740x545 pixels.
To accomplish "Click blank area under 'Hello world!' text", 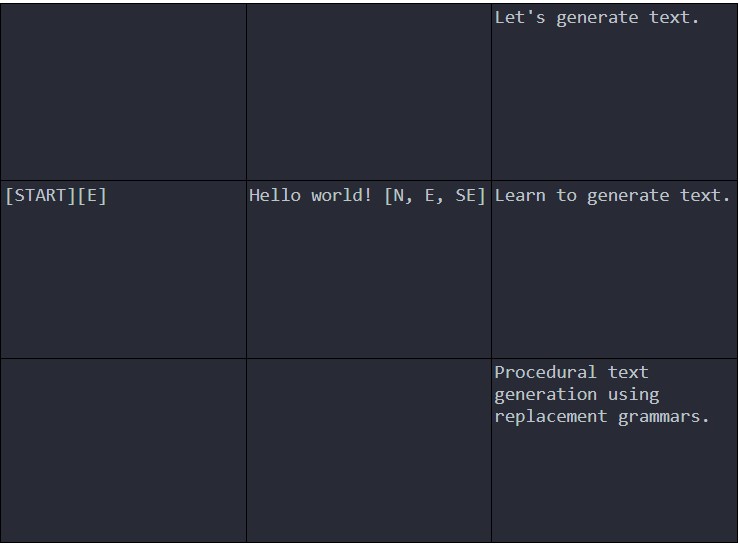I will 369,282.
